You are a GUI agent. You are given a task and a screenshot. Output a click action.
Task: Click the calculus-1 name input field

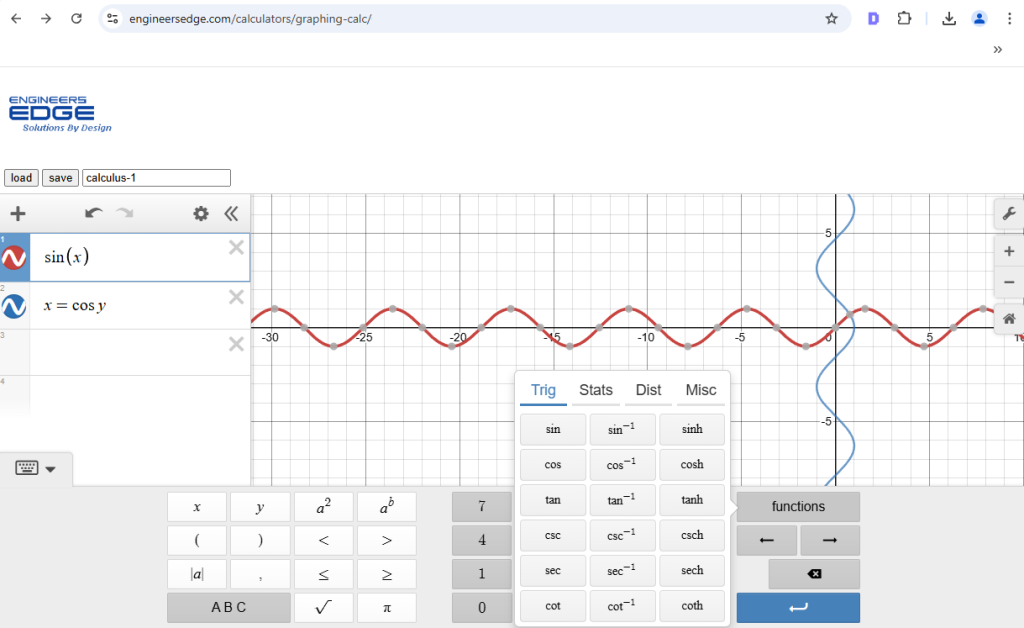point(155,177)
